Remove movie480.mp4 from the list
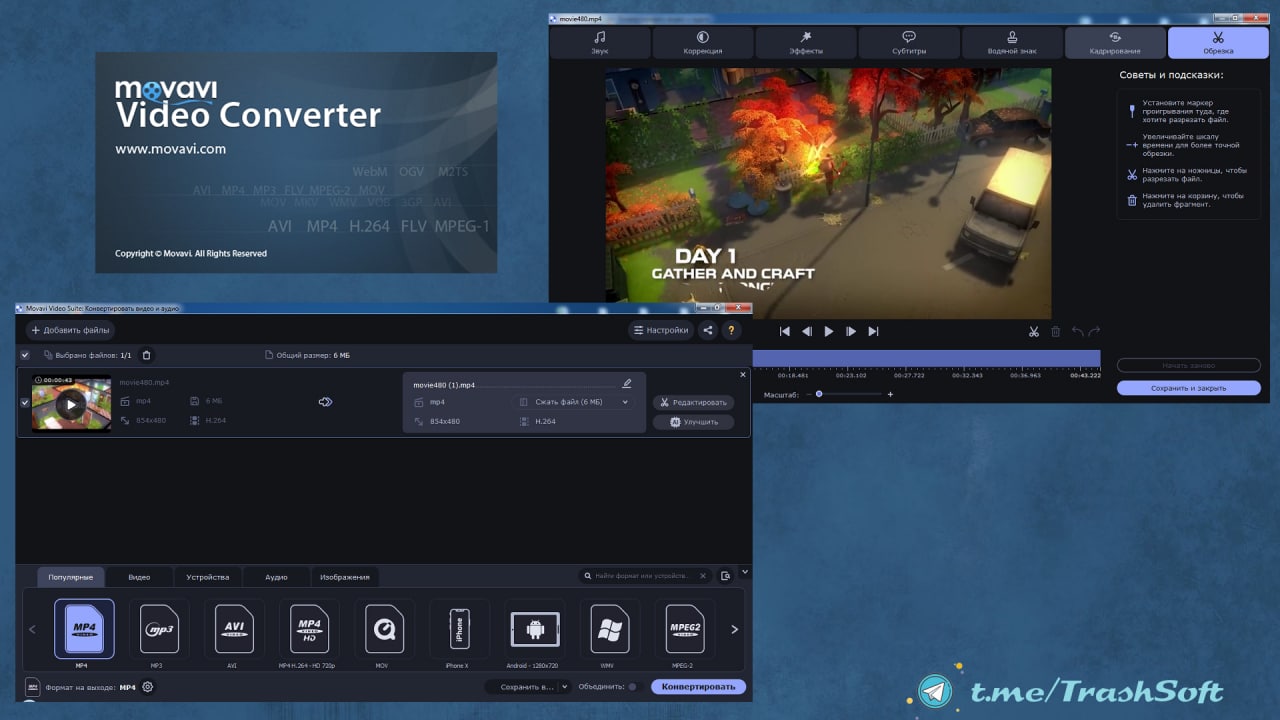The image size is (1280, 720). coord(742,375)
